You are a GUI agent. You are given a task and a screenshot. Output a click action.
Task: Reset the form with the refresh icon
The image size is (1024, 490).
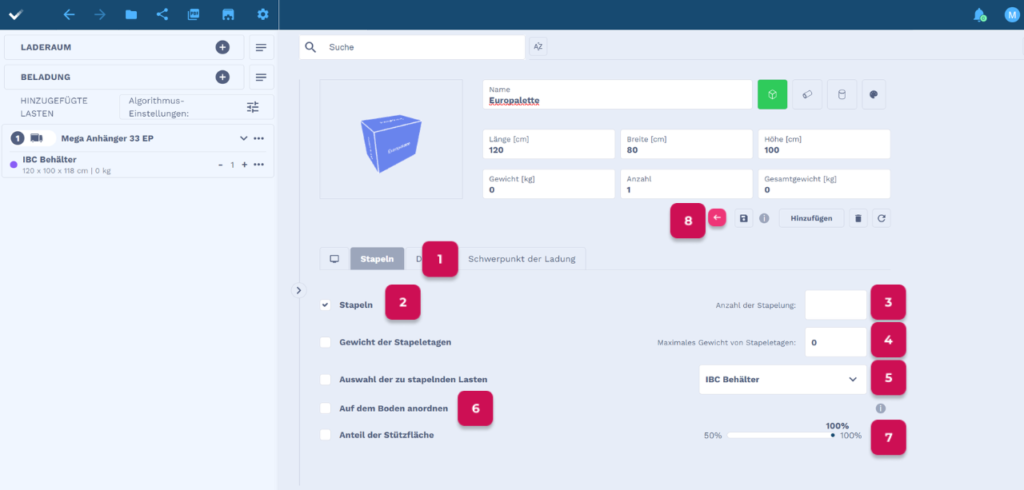pyautogui.click(x=880, y=218)
